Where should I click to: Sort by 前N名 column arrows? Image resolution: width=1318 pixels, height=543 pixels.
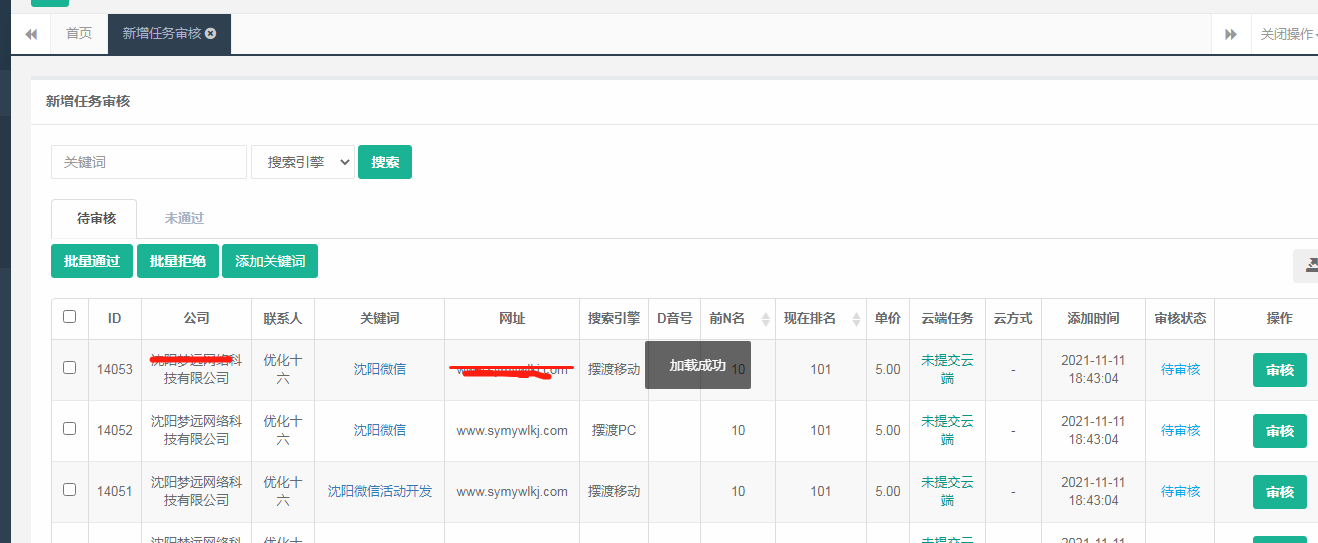tap(766, 319)
